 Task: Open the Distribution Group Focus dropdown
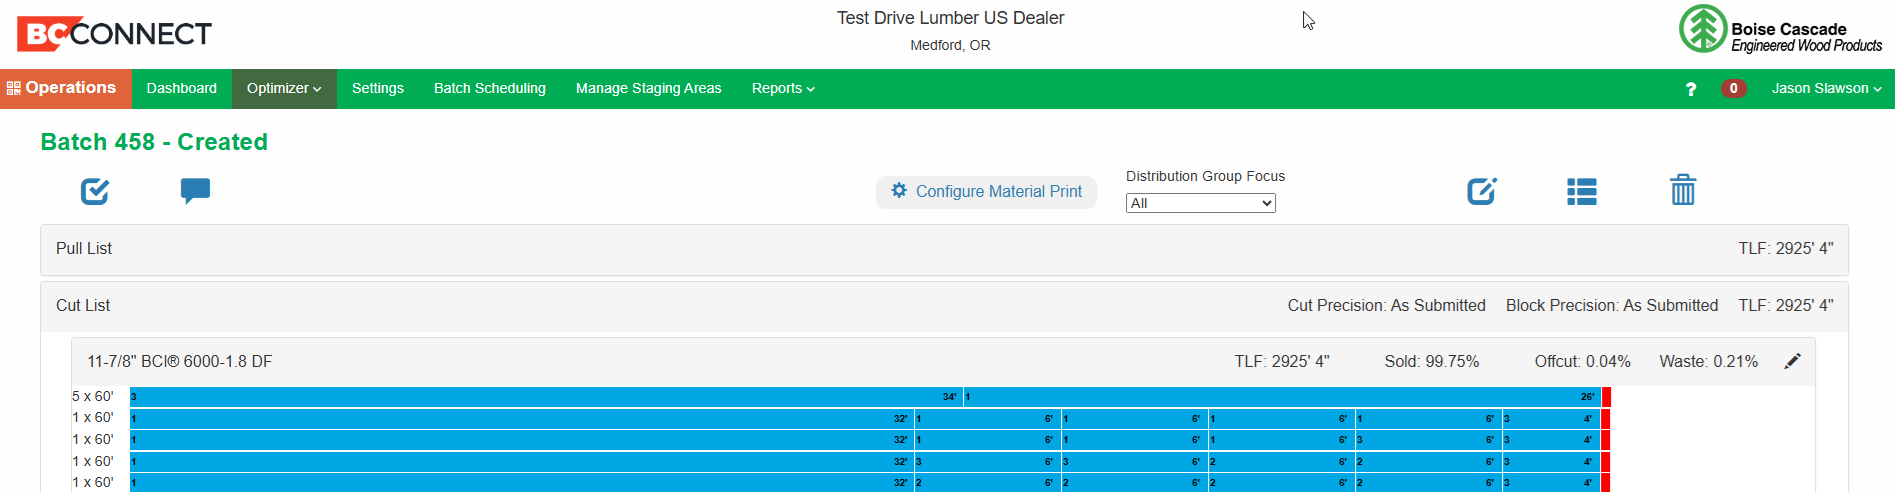coord(1201,203)
